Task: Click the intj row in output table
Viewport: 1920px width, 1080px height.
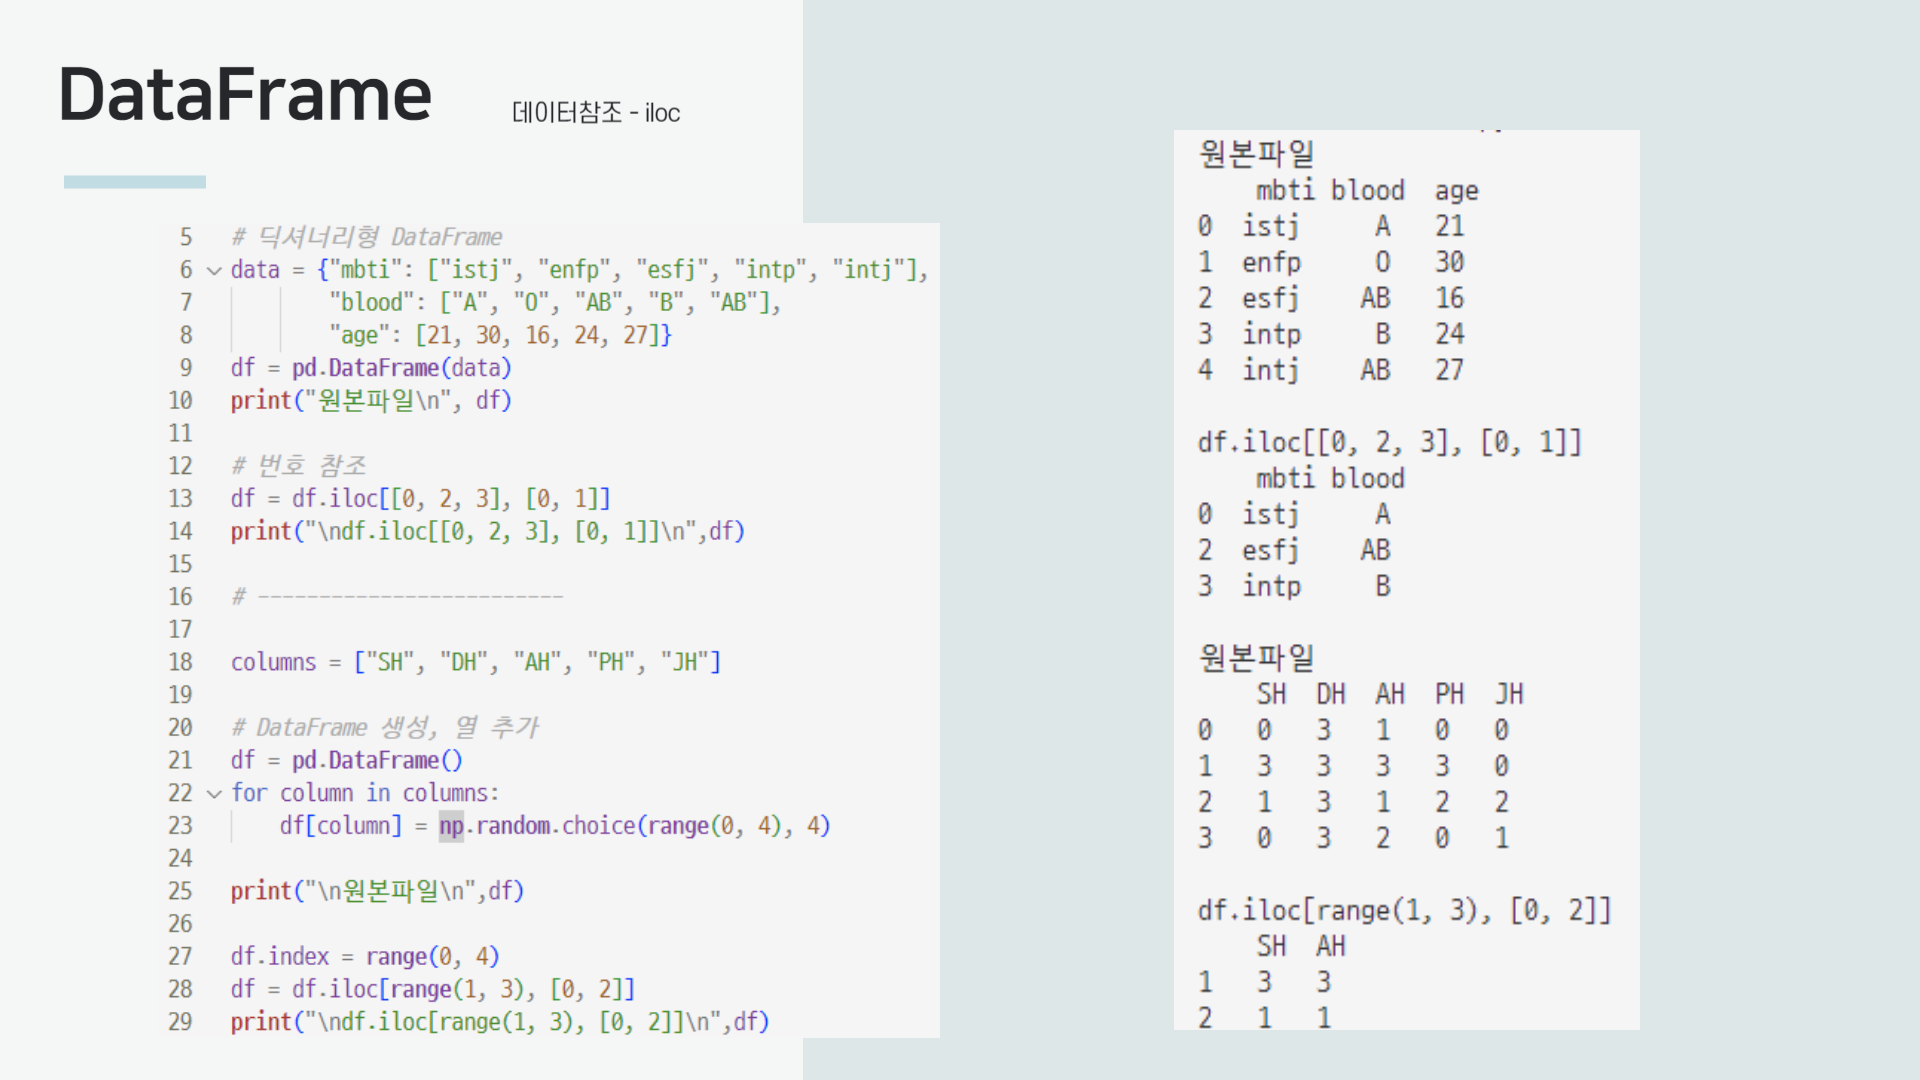Action: click(1270, 371)
